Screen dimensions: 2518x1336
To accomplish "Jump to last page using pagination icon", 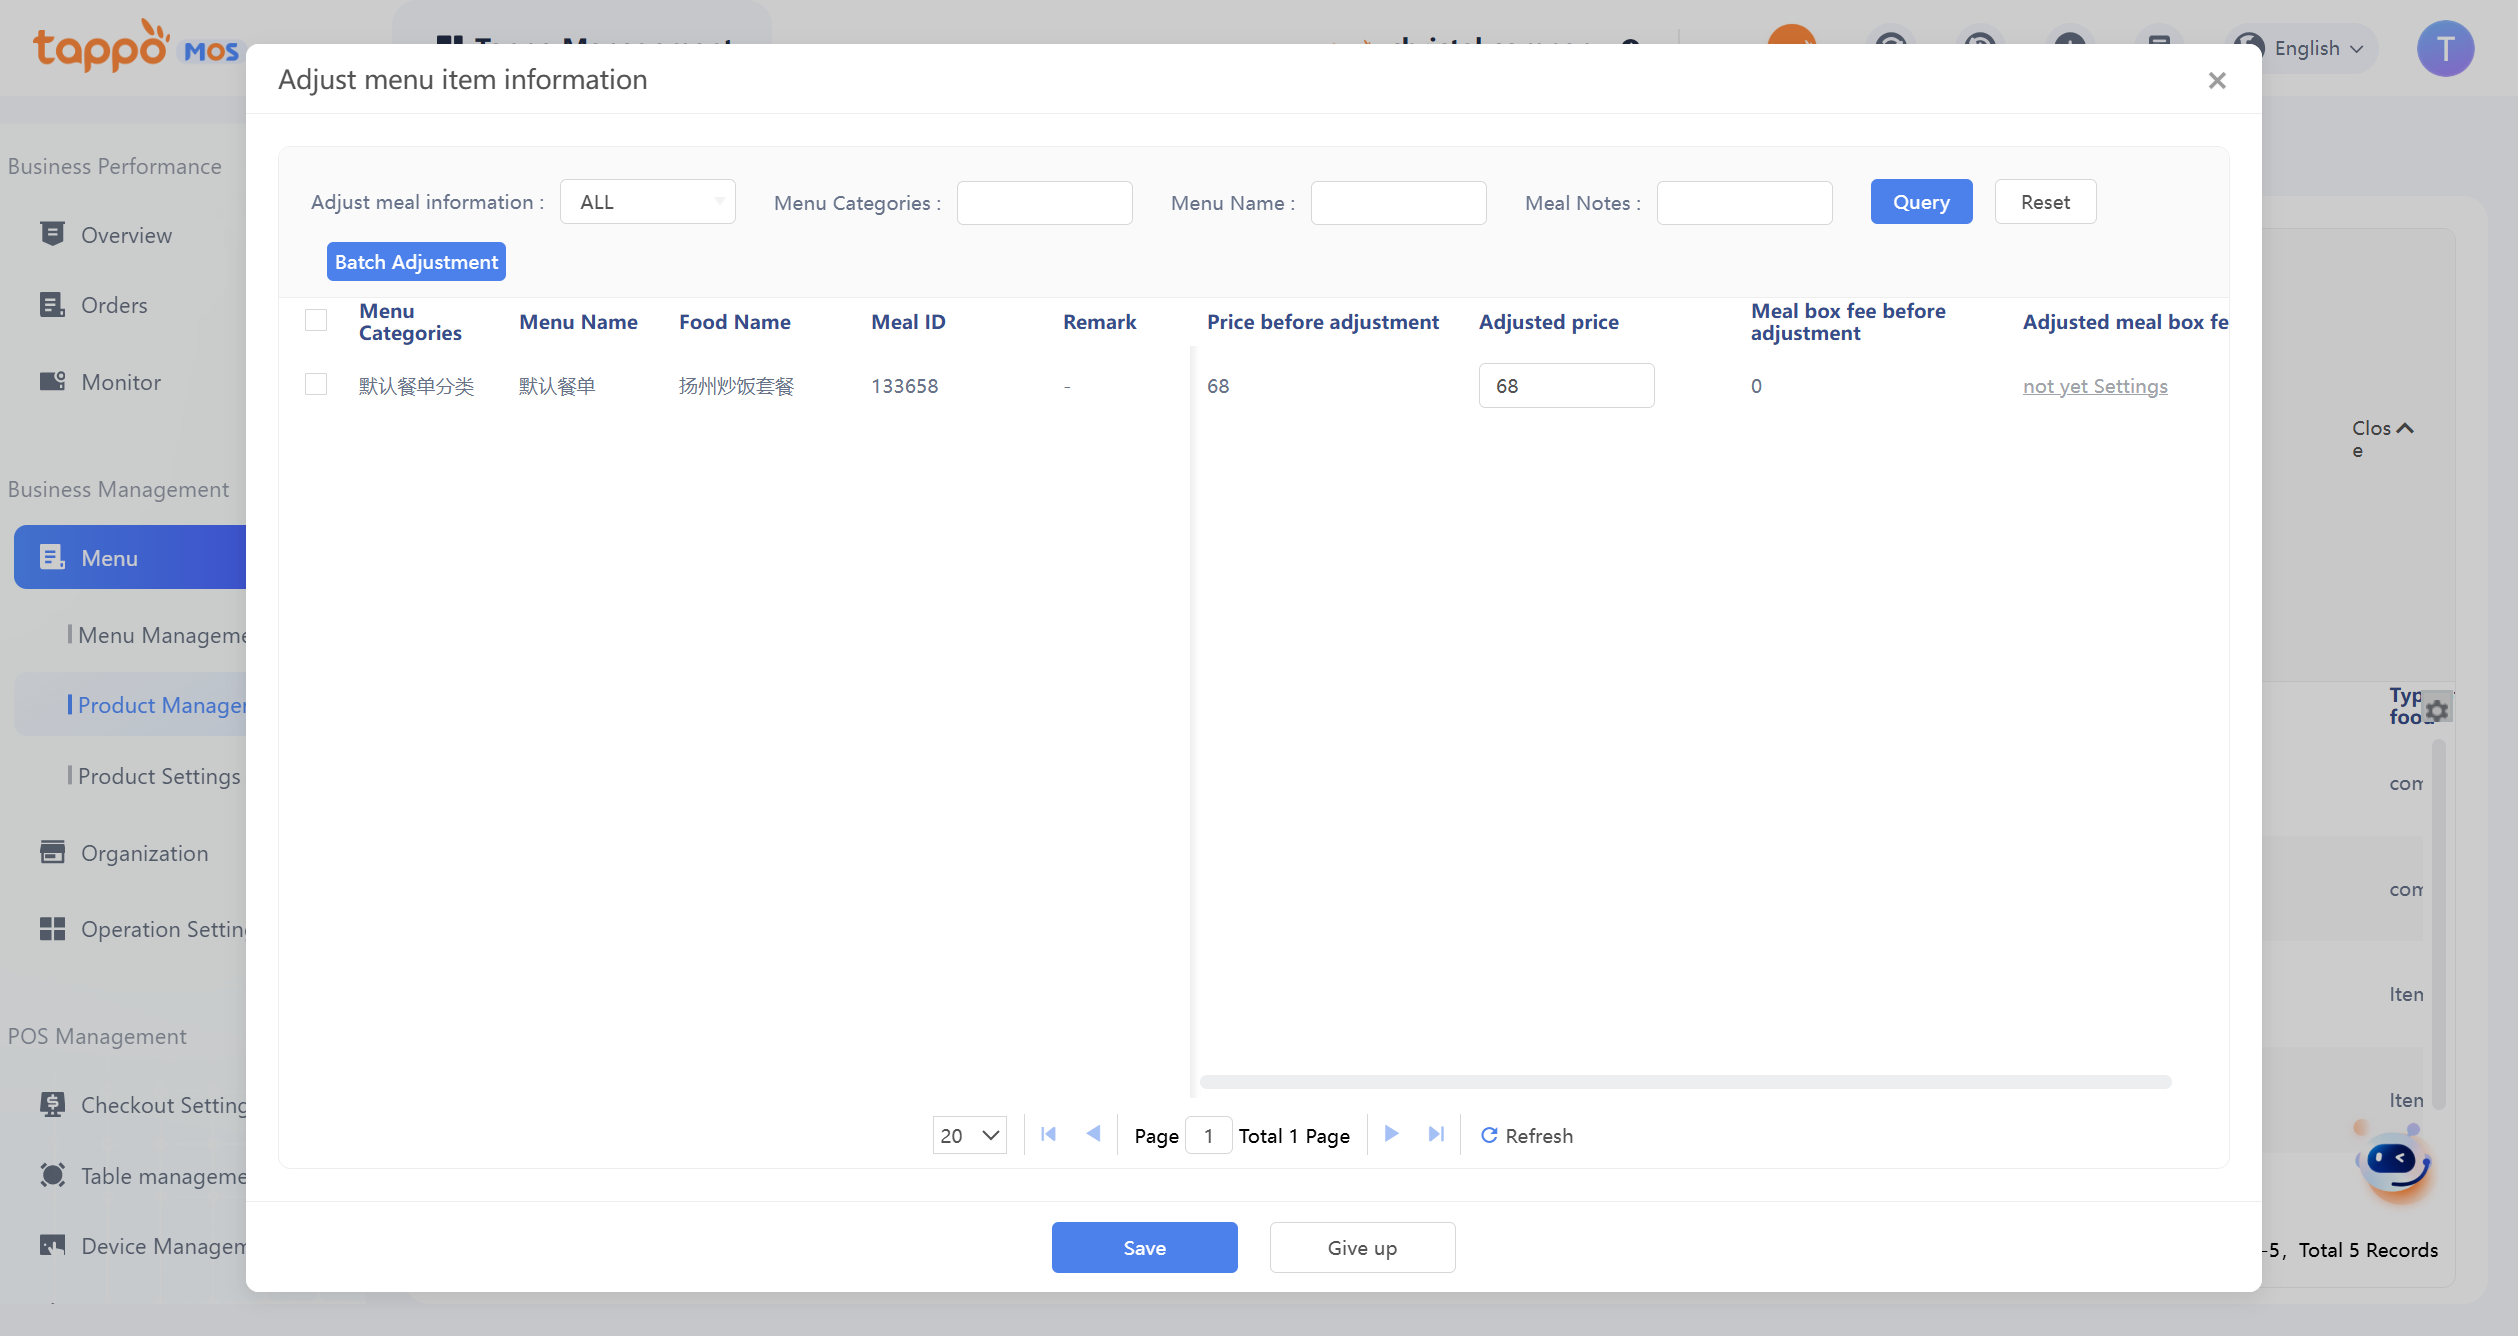I will click(1436, 1134).
